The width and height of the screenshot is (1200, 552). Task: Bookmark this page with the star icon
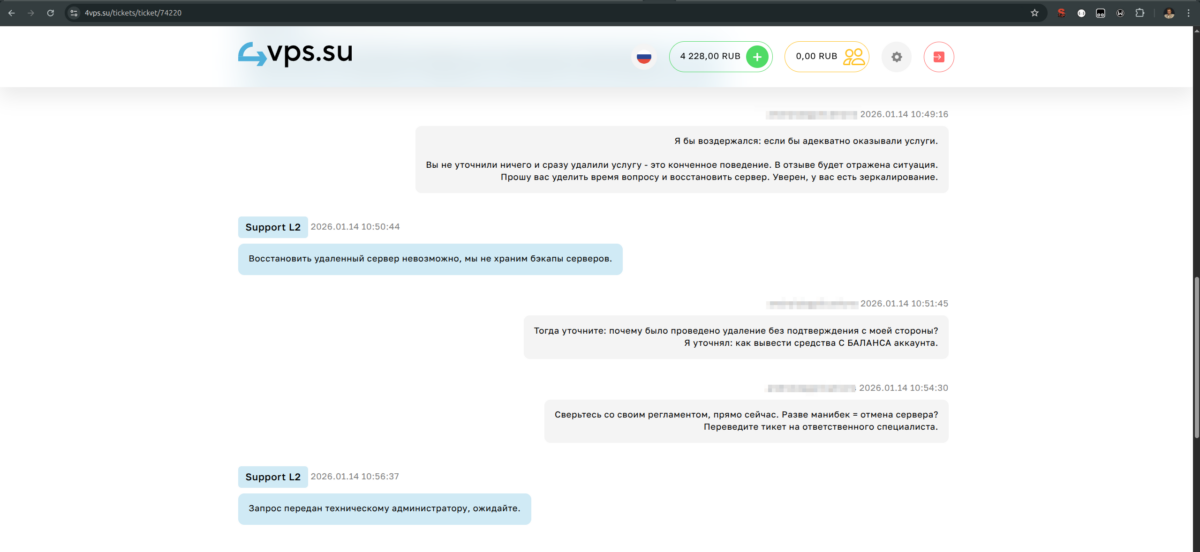click(x=1035, y=13)
